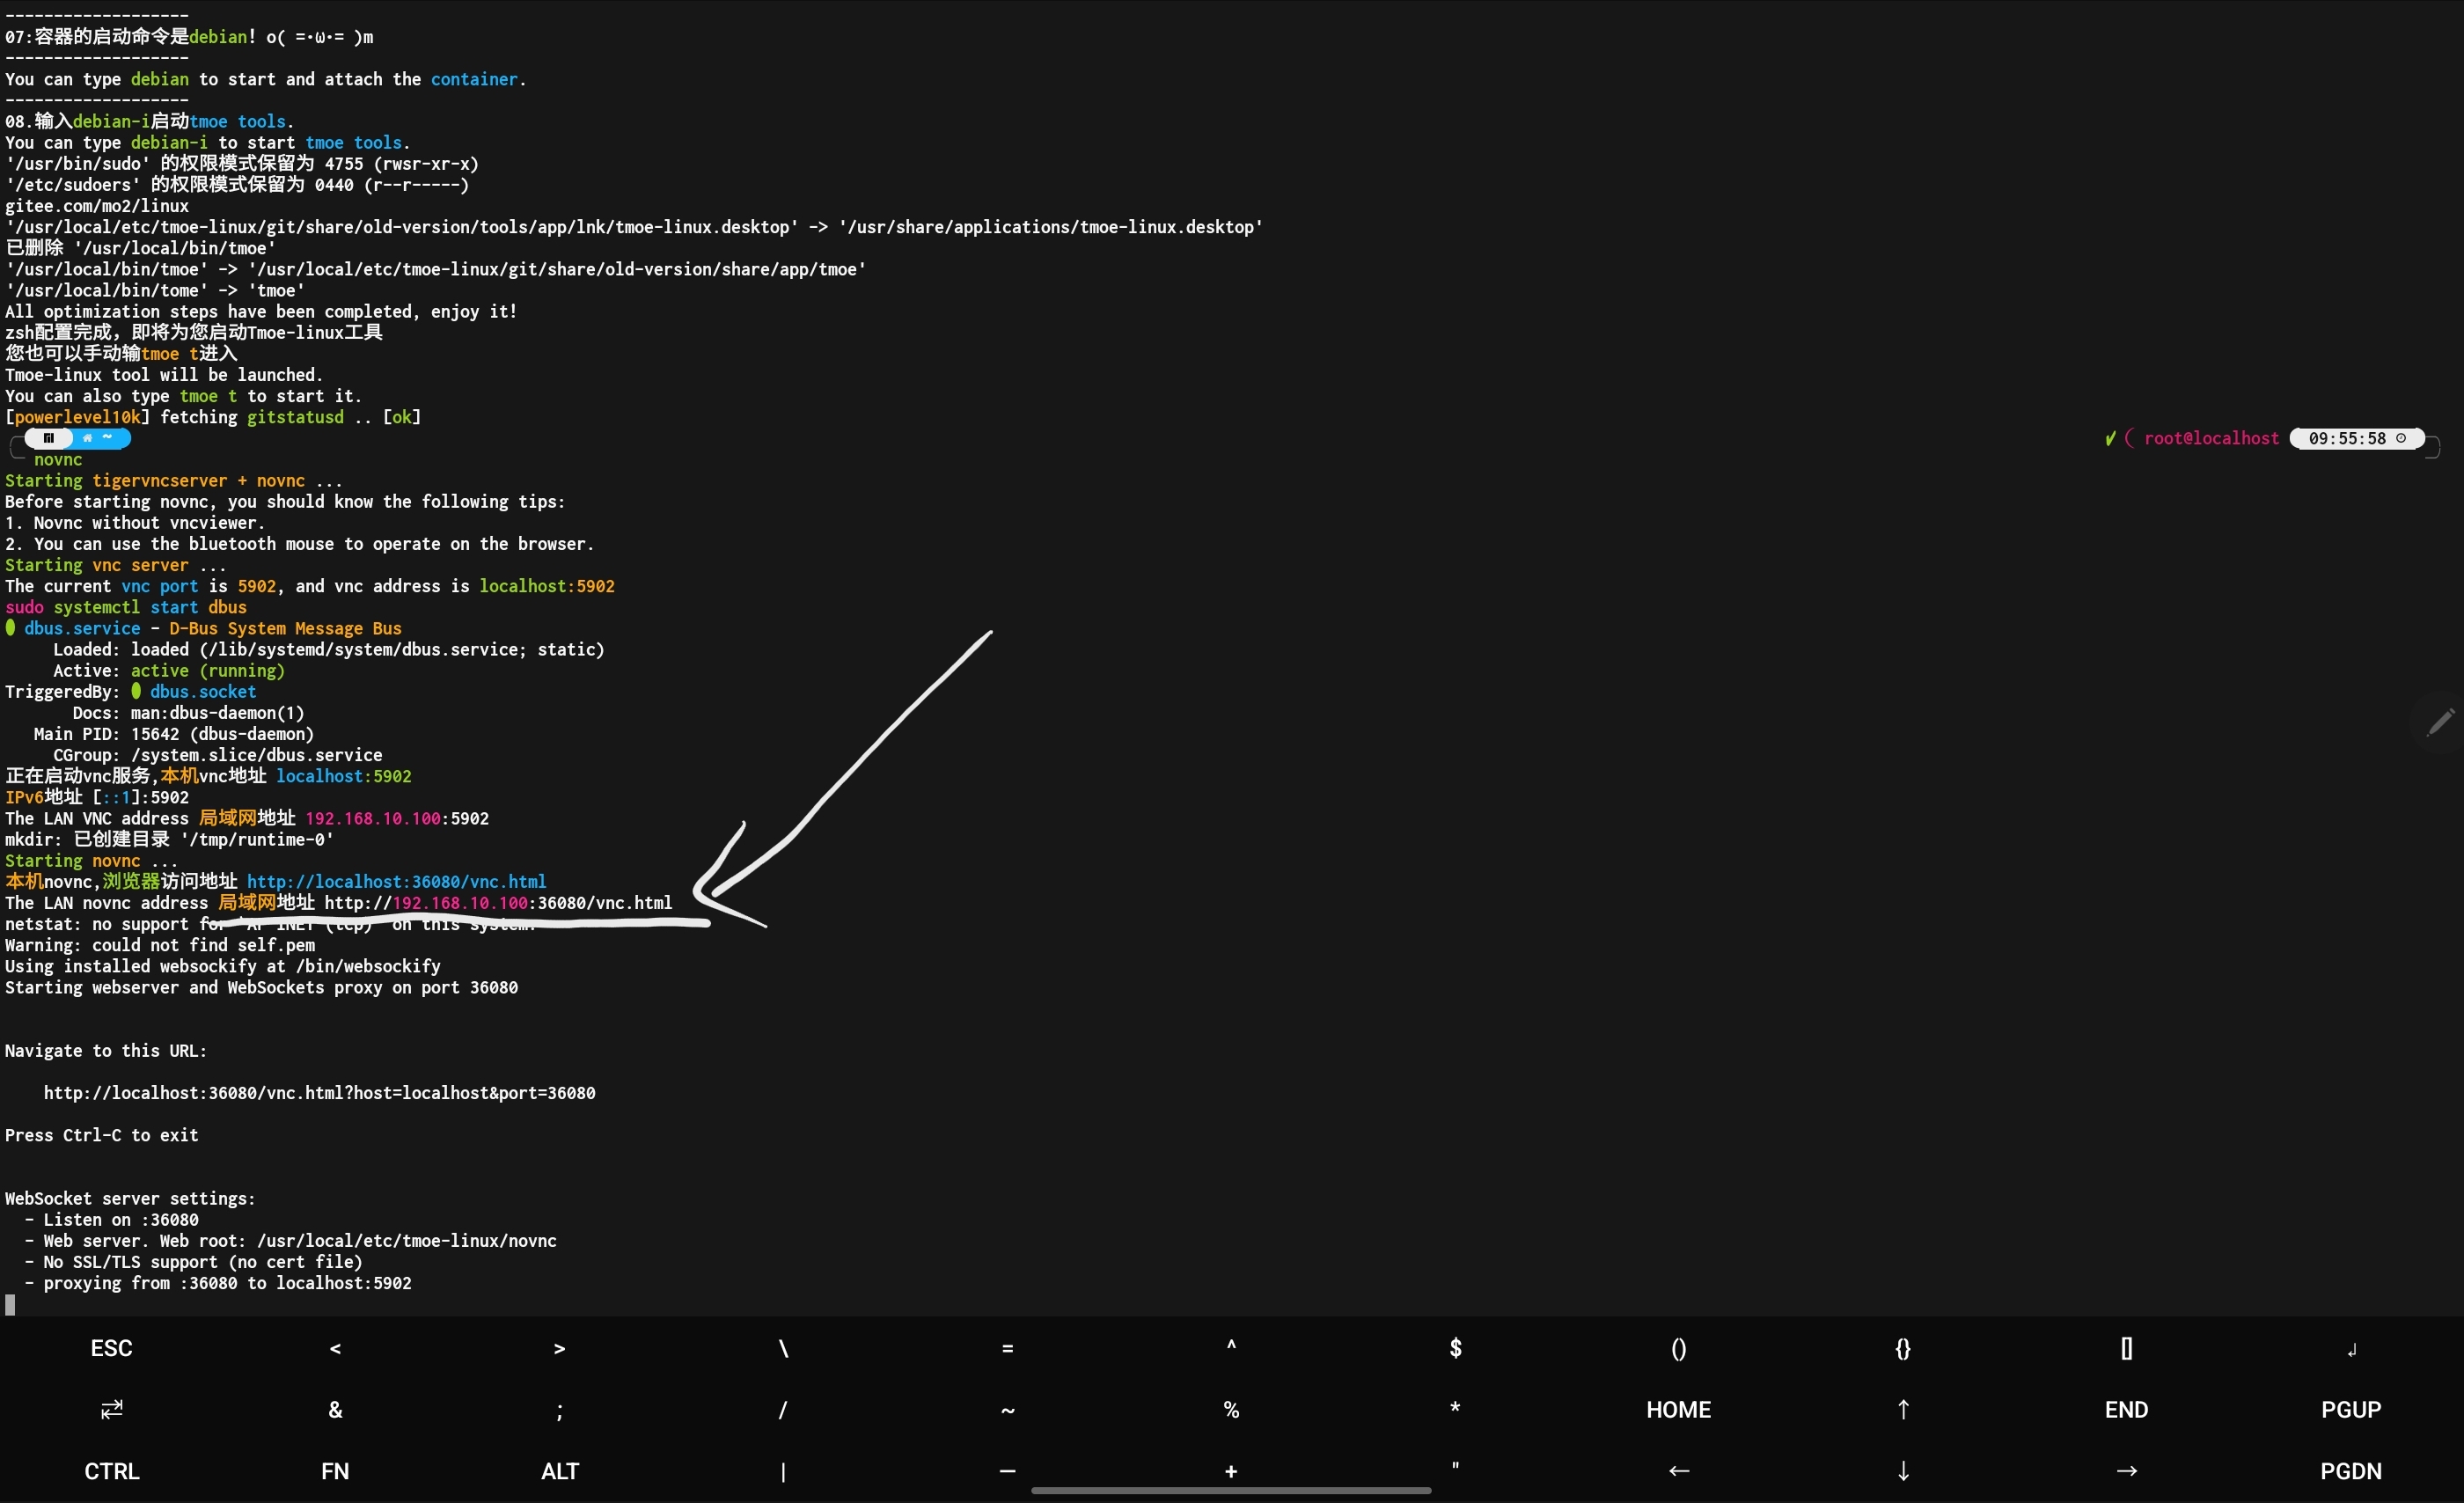Click 'Warning: could not find self.pem' line

pos(160,944)
